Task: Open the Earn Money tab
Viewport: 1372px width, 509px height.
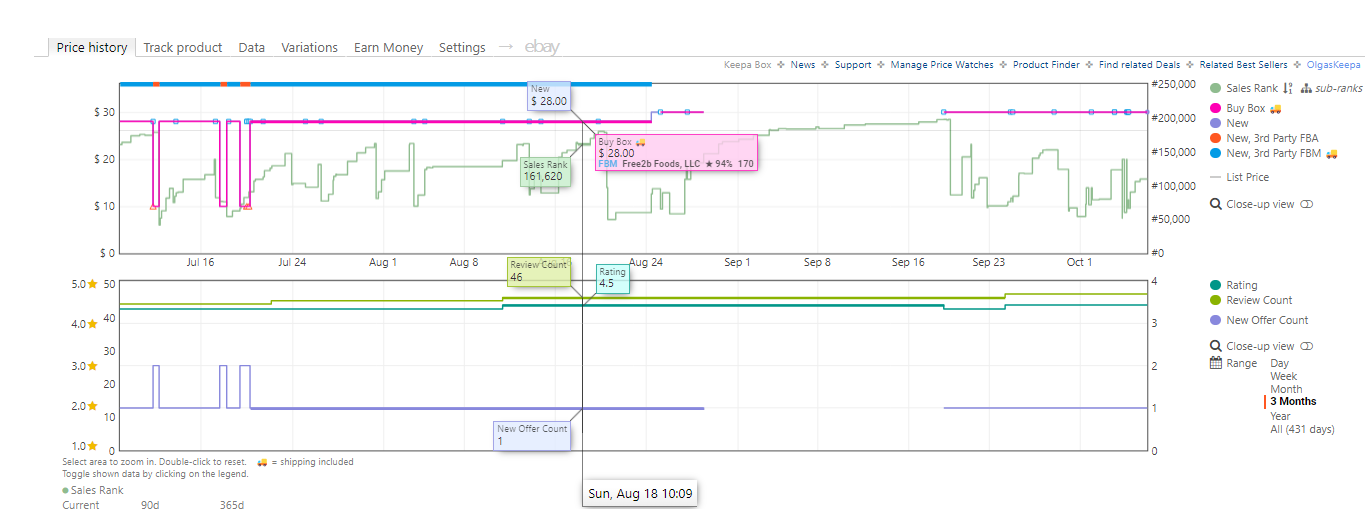Action: pos(389,47)
